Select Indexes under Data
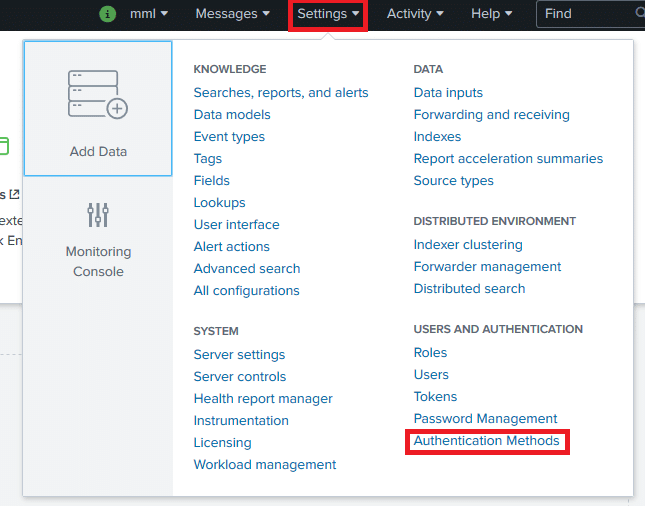Viewport: 645px width, 506px height. click(437, 137)
